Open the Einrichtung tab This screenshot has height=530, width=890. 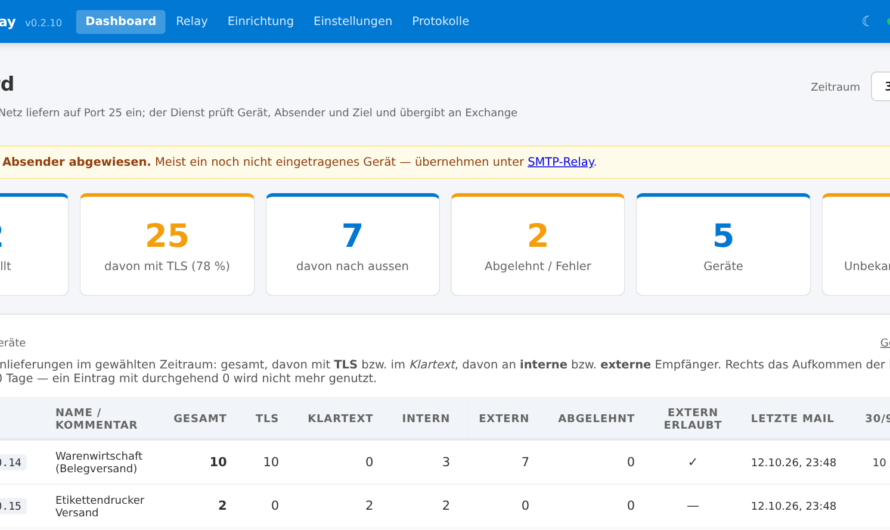click(261, 22)
